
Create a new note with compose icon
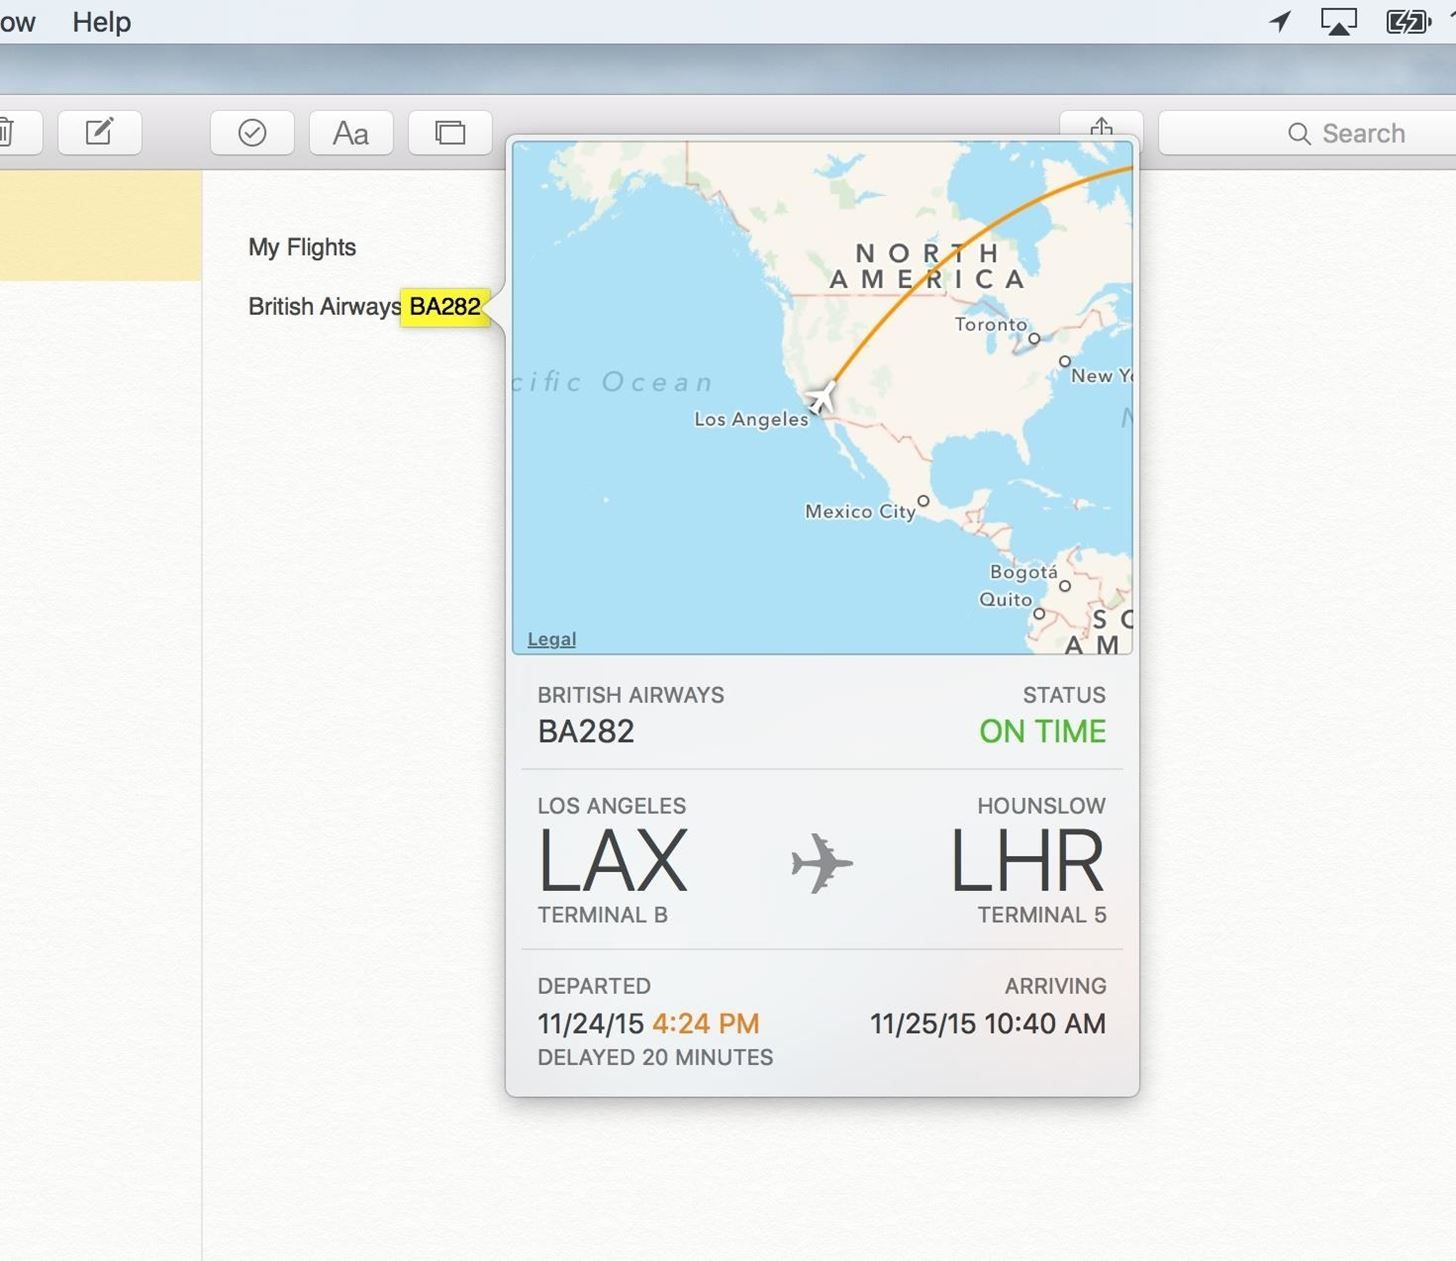[x=100, y=133]
